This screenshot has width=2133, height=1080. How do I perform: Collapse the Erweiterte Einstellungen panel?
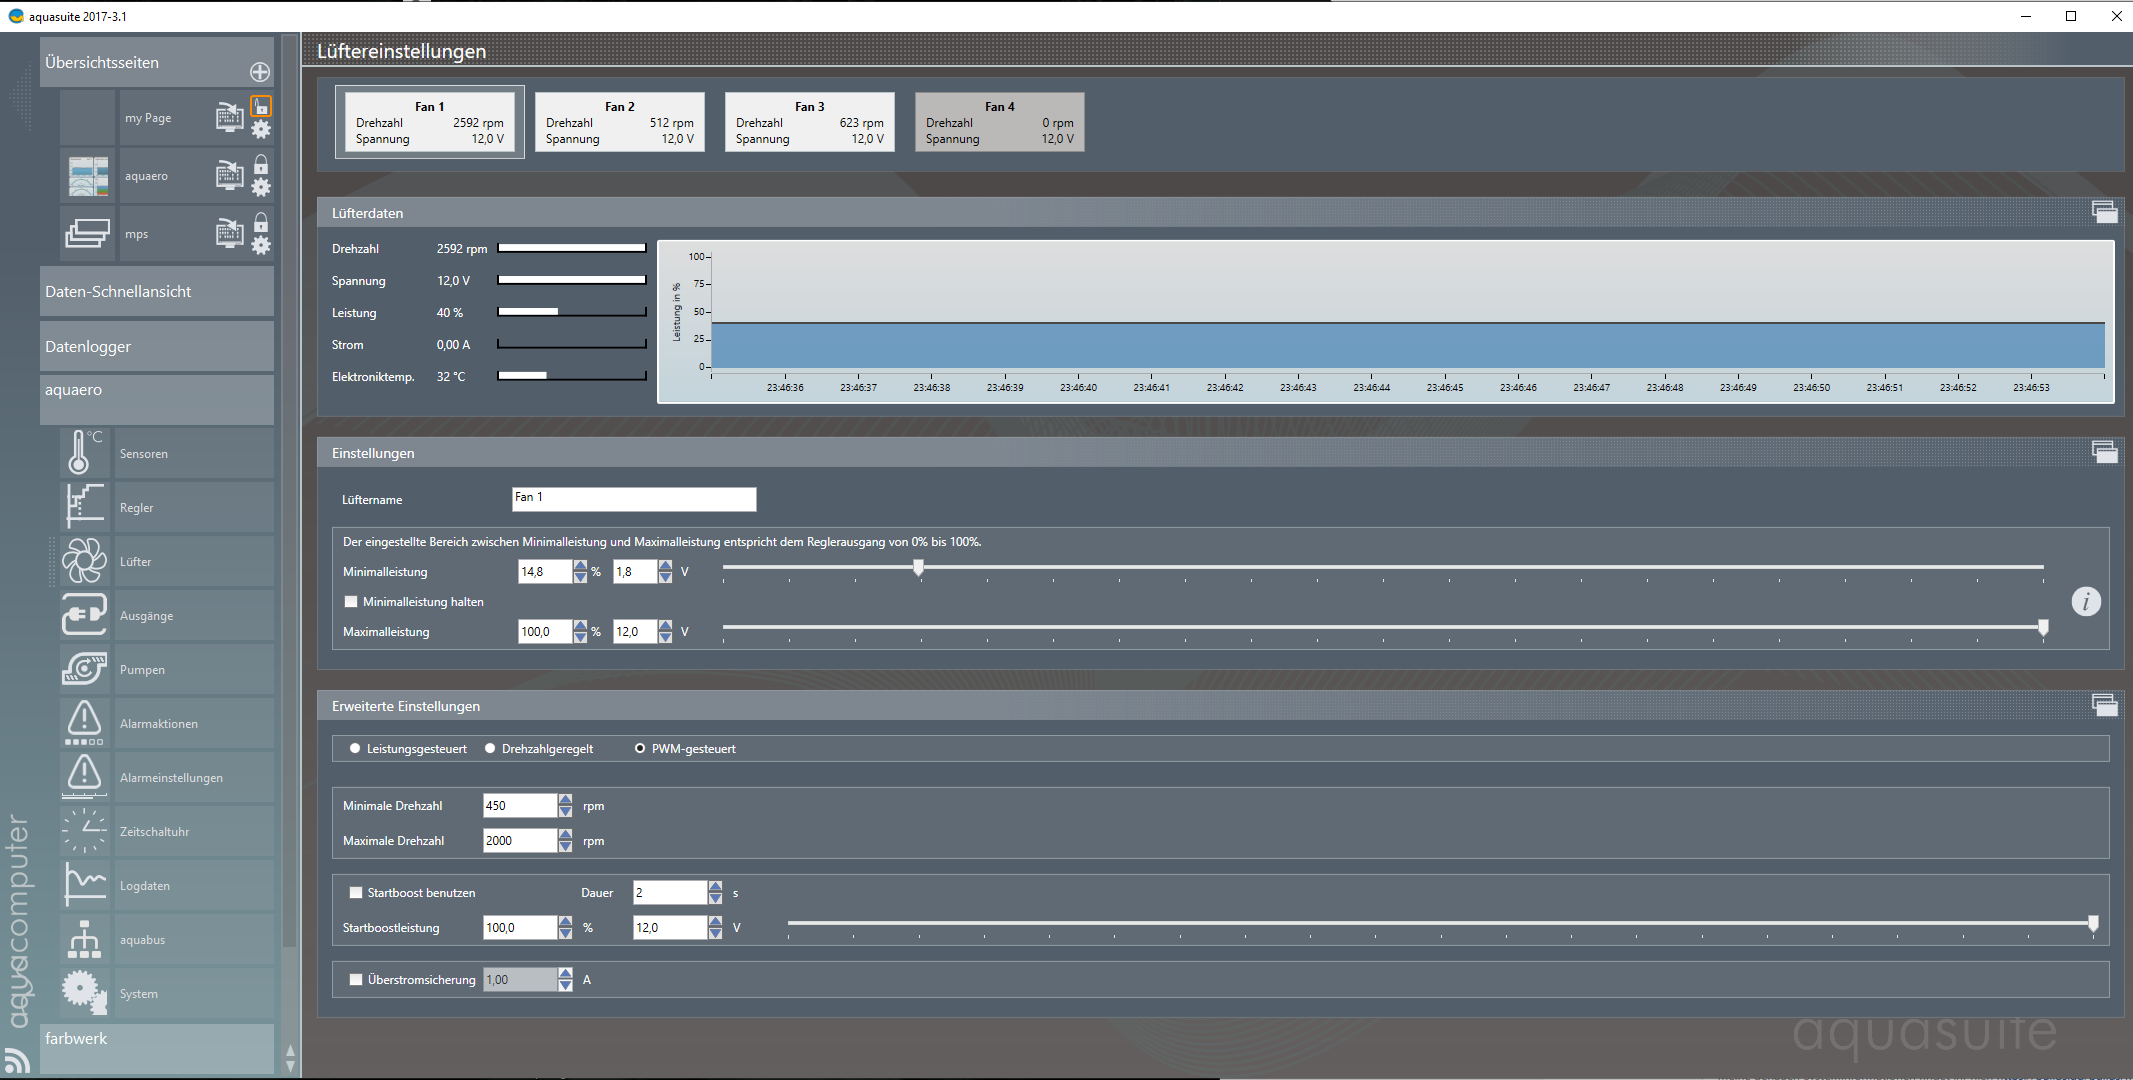click(2104, 705)
